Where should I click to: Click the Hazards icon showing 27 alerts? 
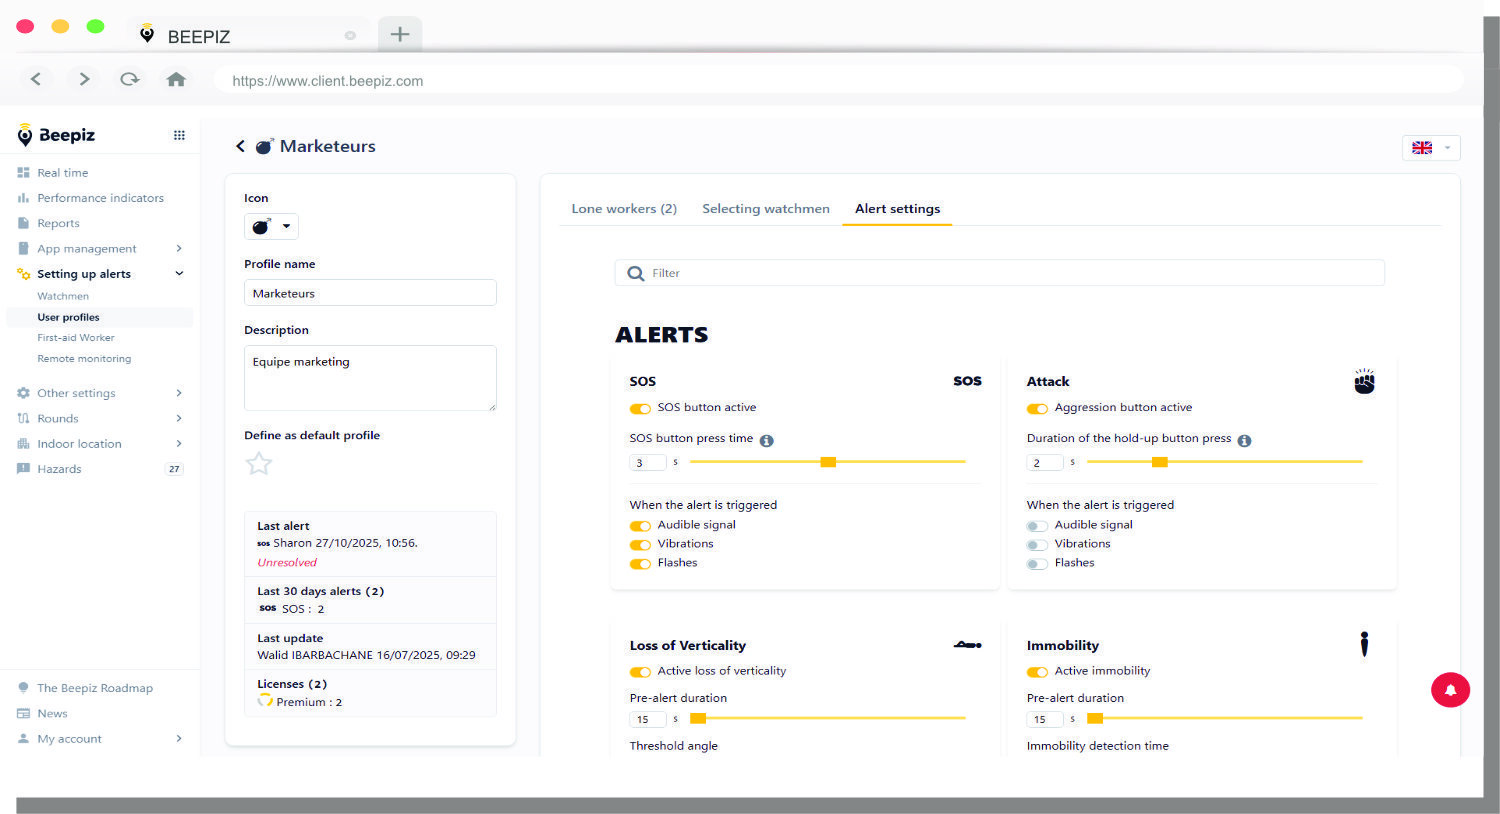coord(22,468)
